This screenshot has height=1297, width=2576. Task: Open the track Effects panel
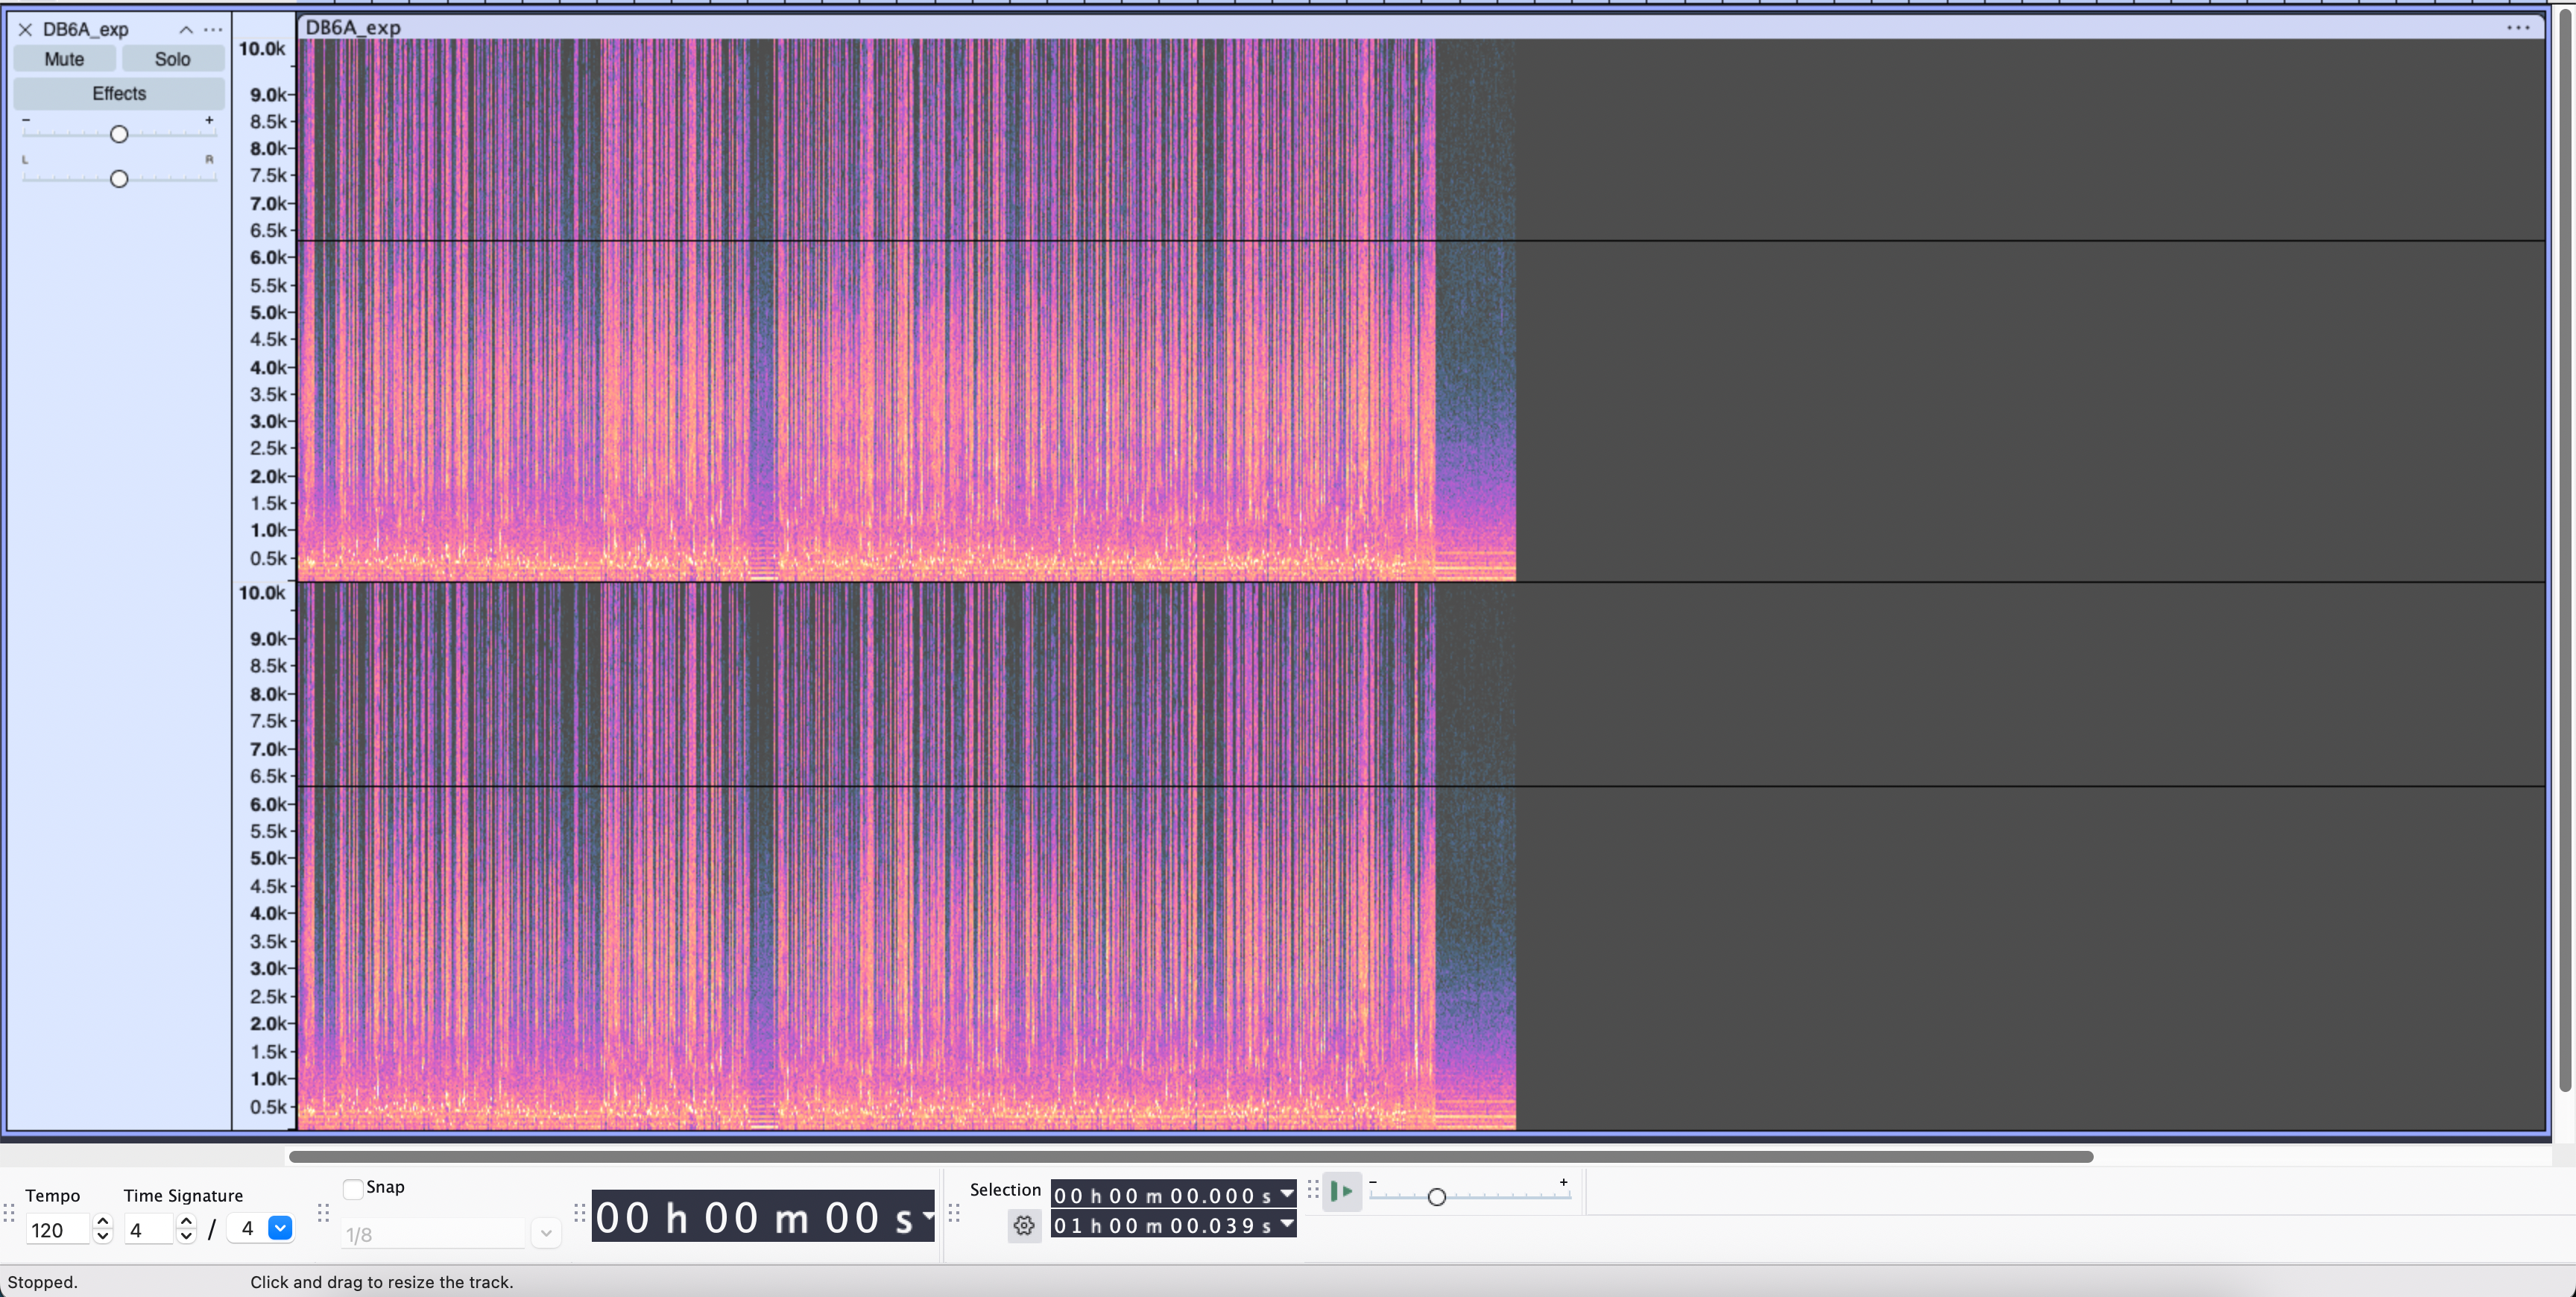pyautogui.click(x=119, y=93)
